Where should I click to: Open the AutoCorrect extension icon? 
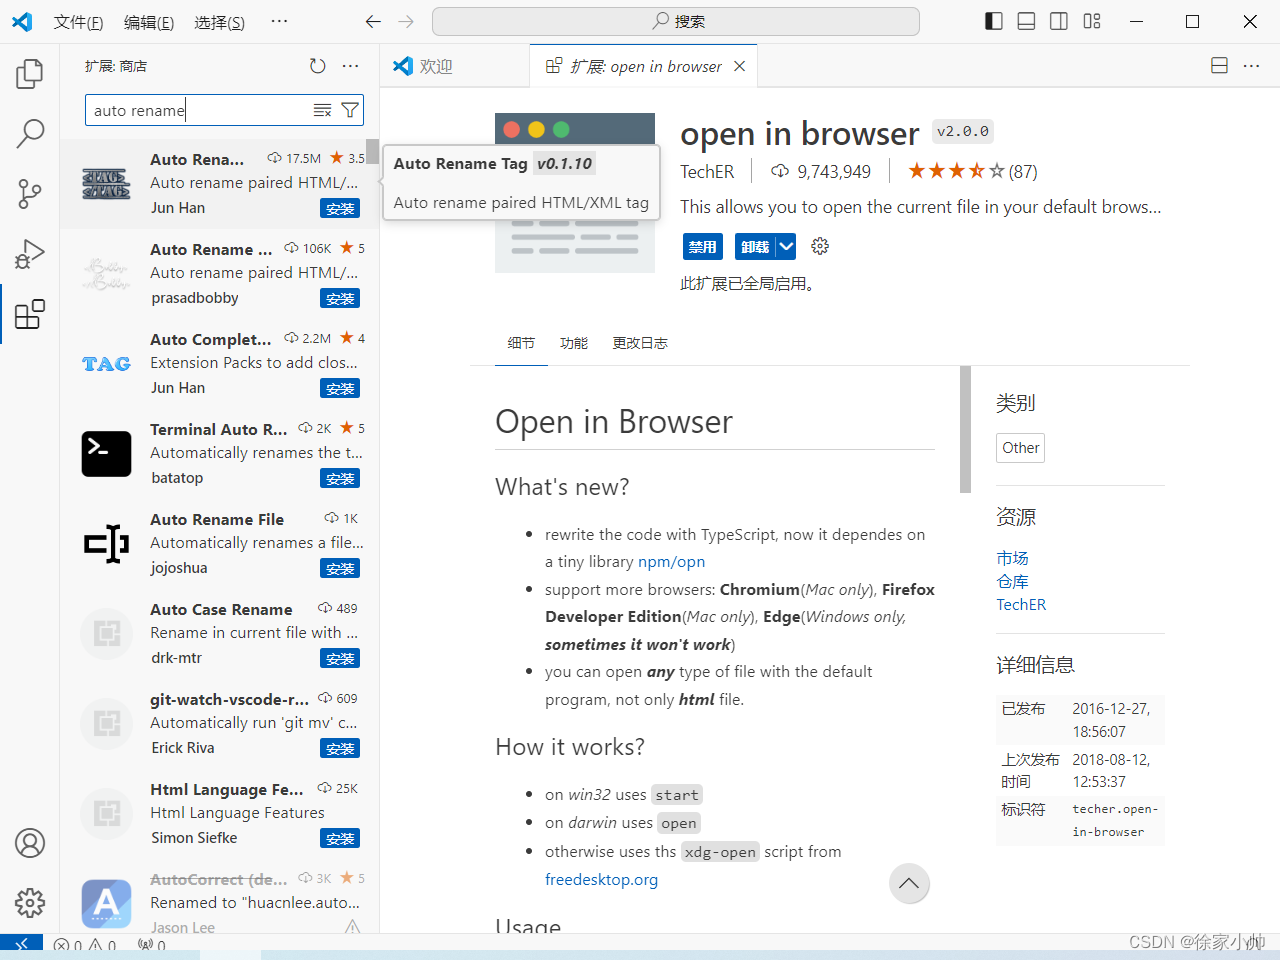tap(107, 904)
